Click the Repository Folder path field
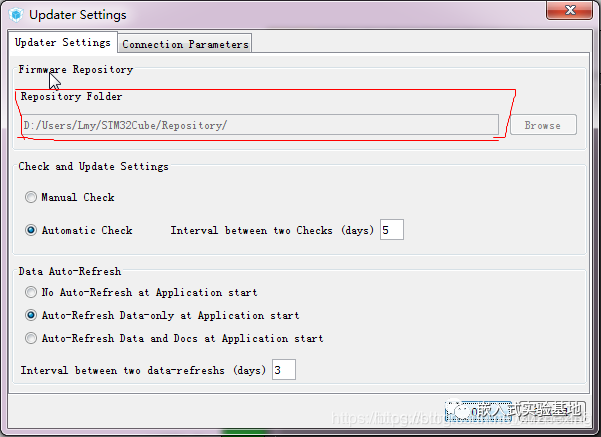The image size is (601, 437). (260, 125)
